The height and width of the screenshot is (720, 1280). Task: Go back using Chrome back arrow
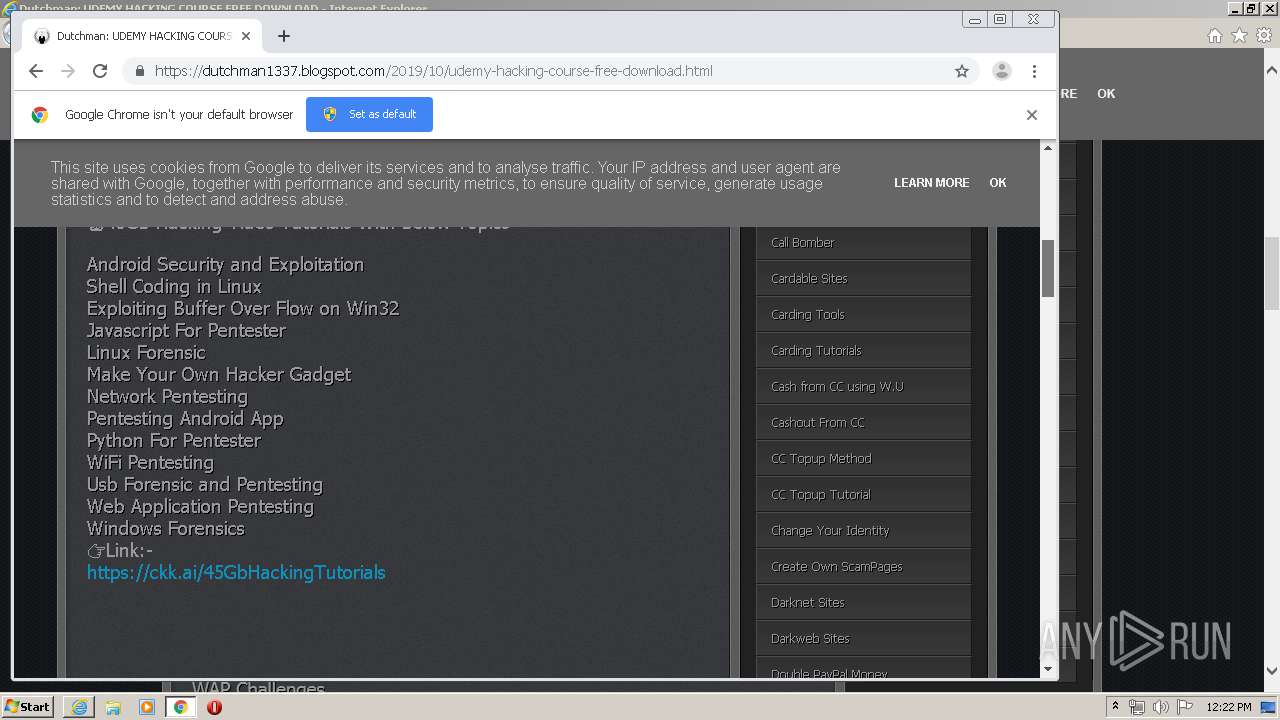pos(36,71)
